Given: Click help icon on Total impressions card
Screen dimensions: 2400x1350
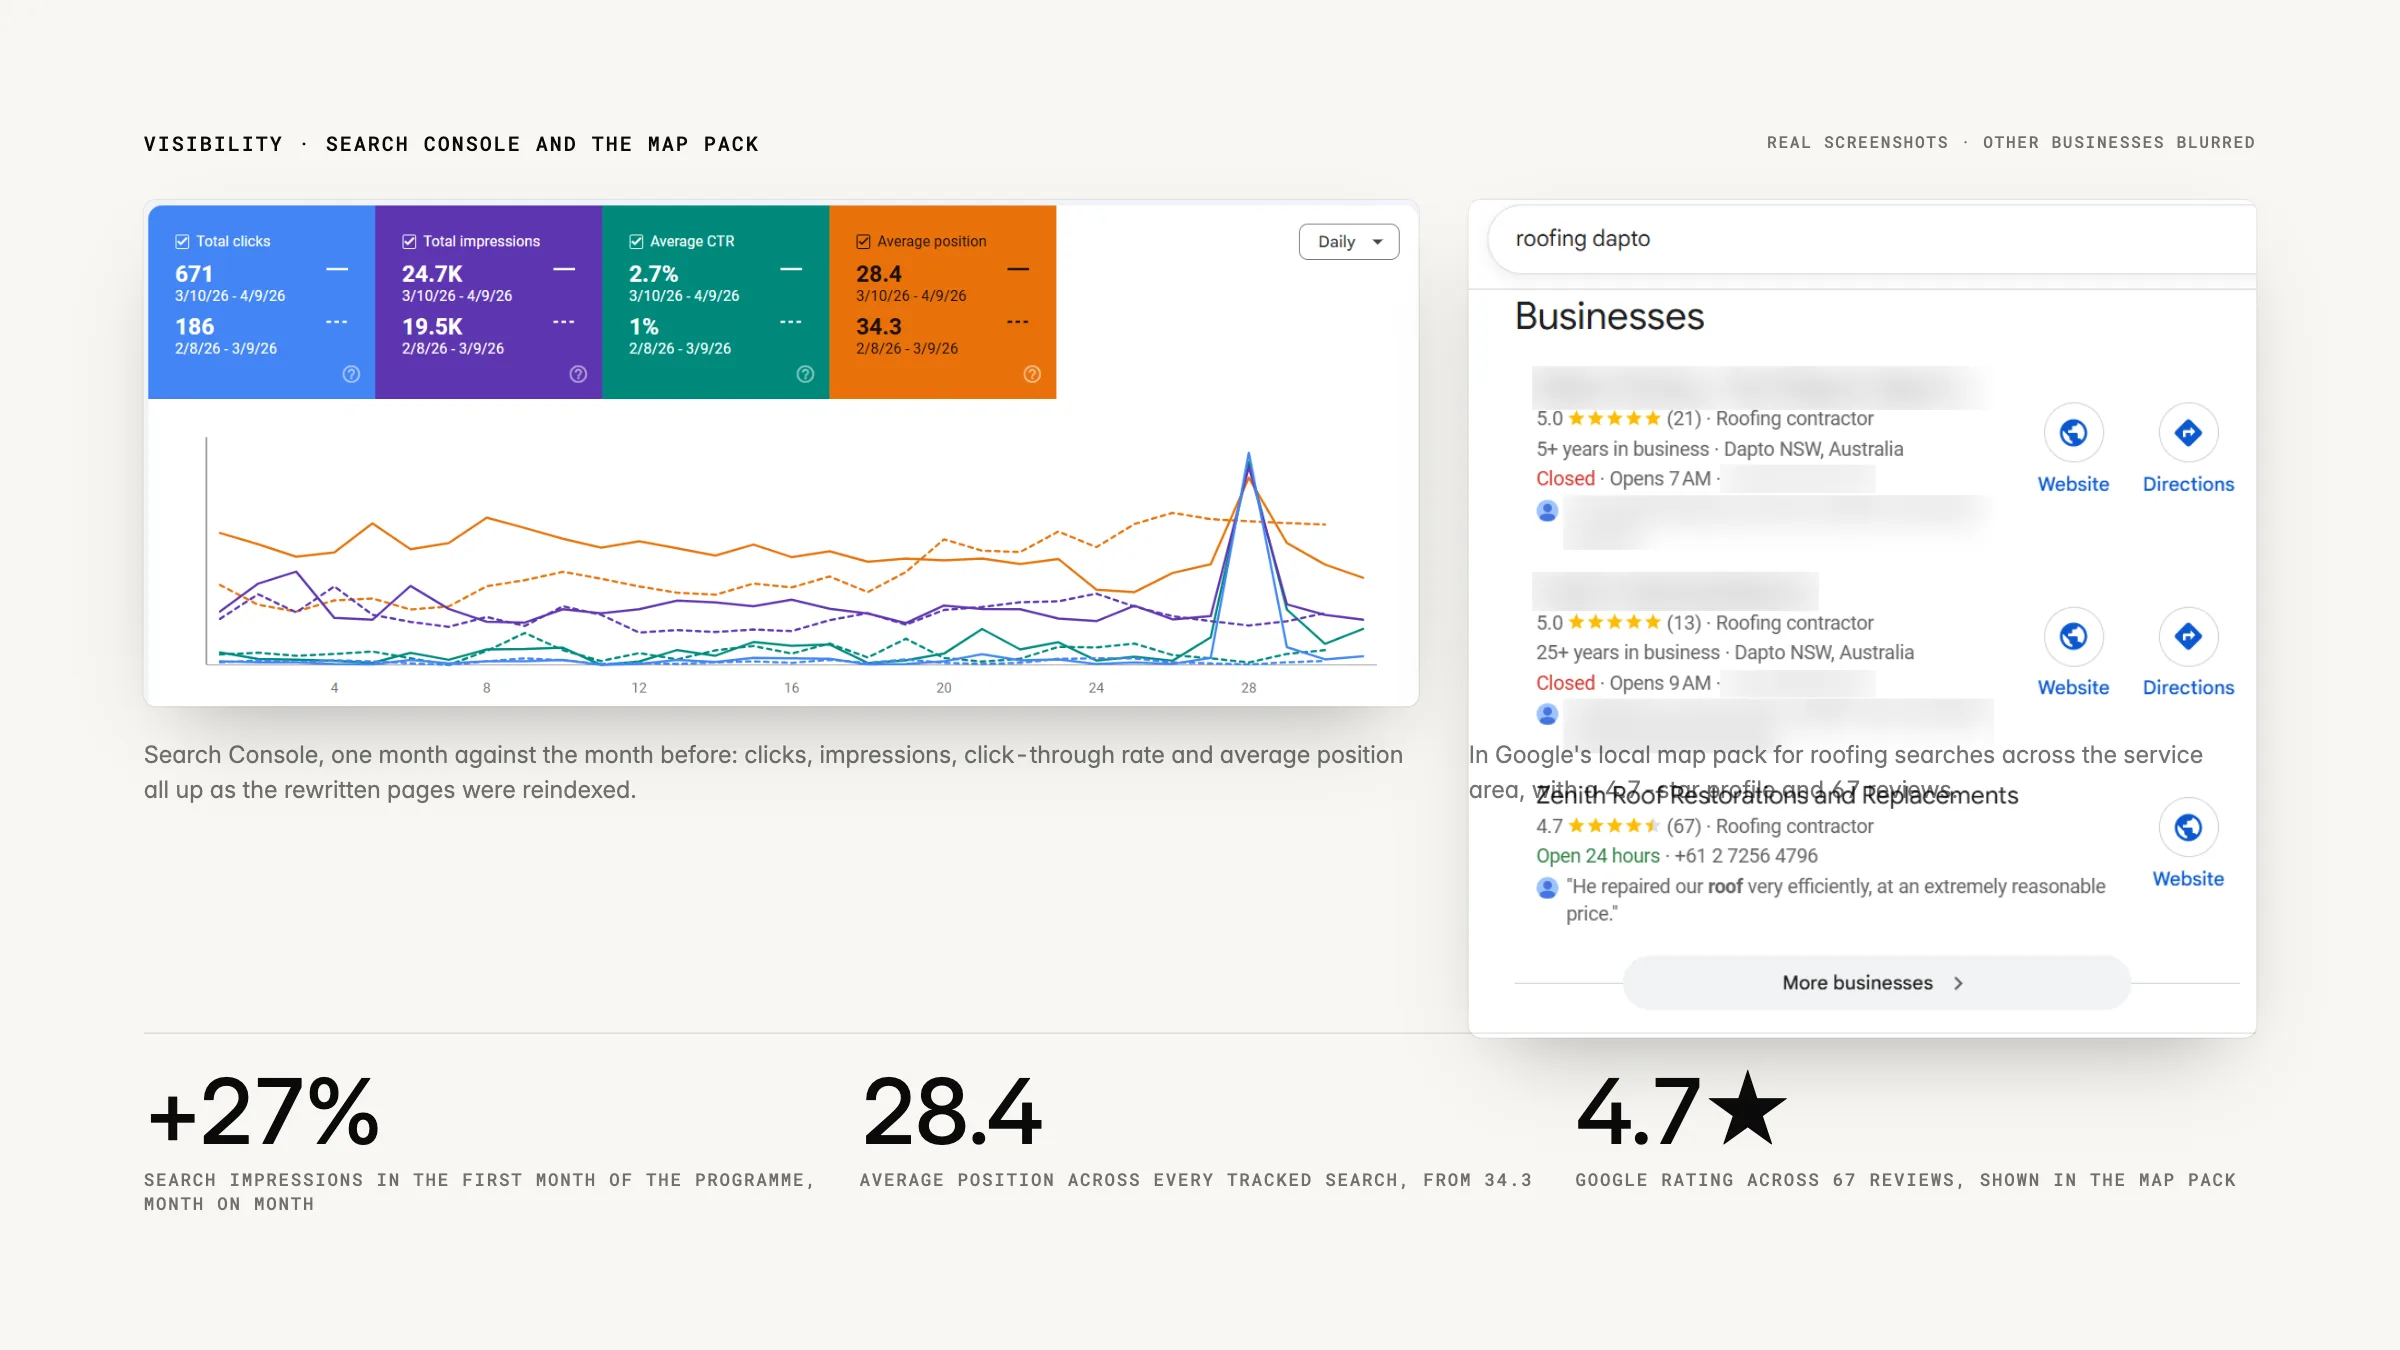Looking at the screenshot, I should pos(578,374).
